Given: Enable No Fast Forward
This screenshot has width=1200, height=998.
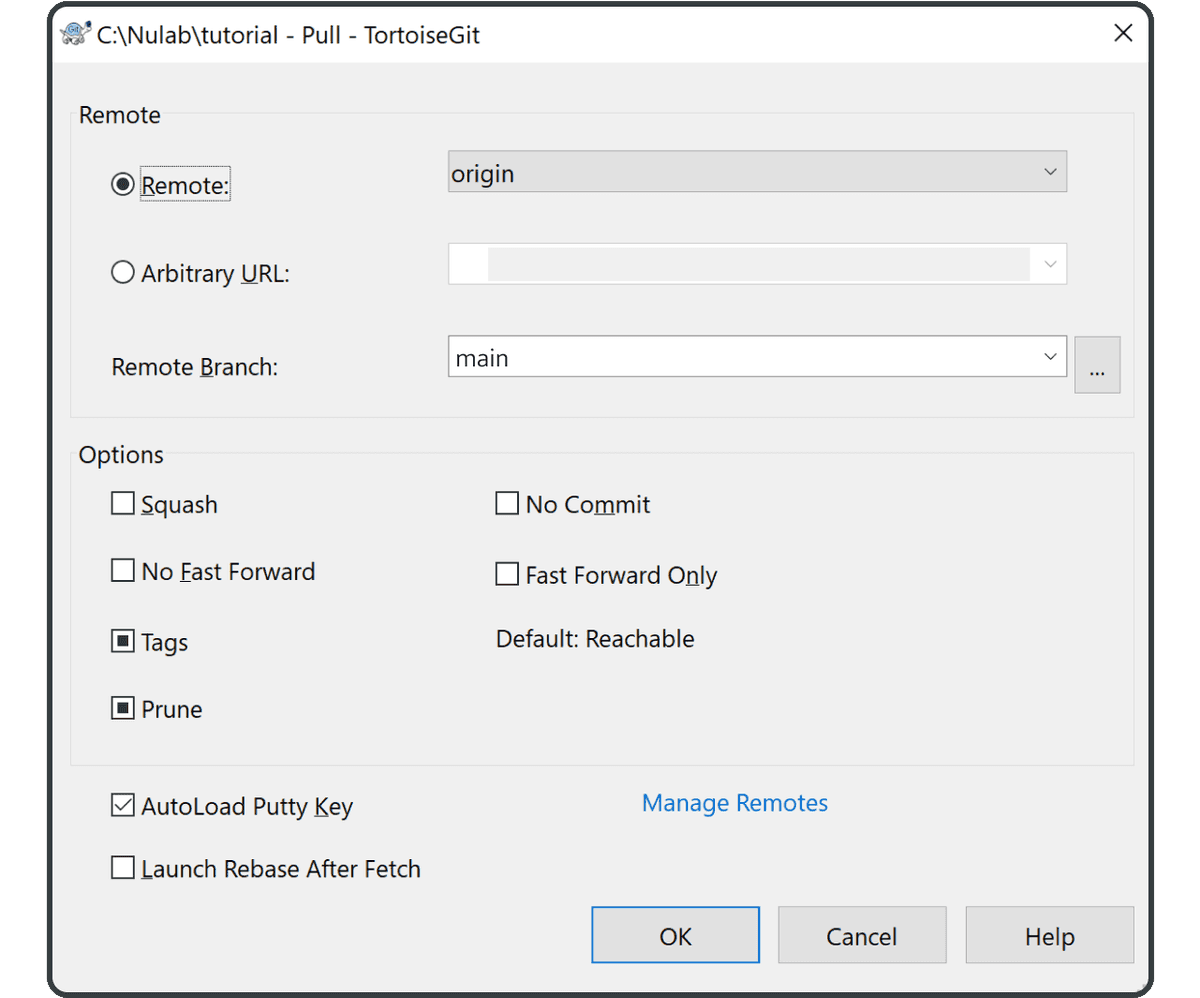Looking at the screenshot, I should click(x=122, y=570).
